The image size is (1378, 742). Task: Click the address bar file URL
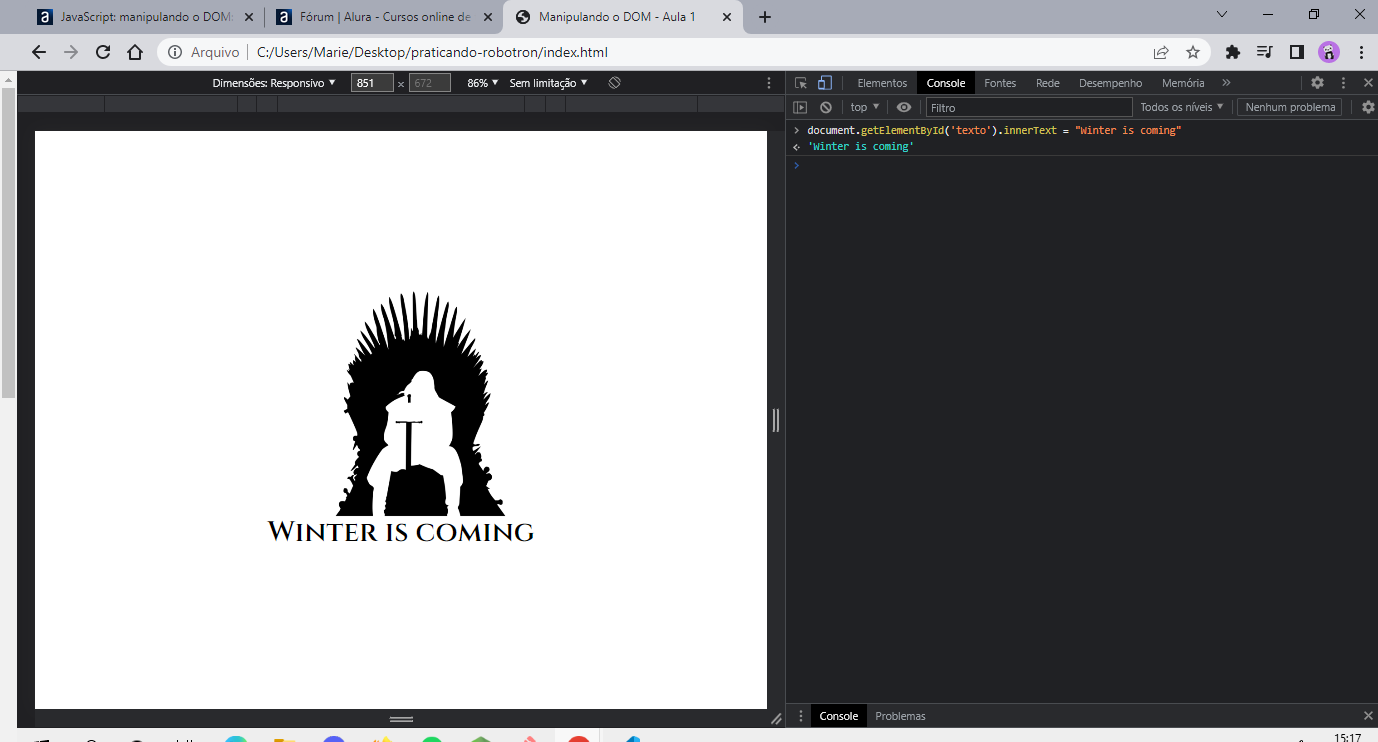coord(432,52)
